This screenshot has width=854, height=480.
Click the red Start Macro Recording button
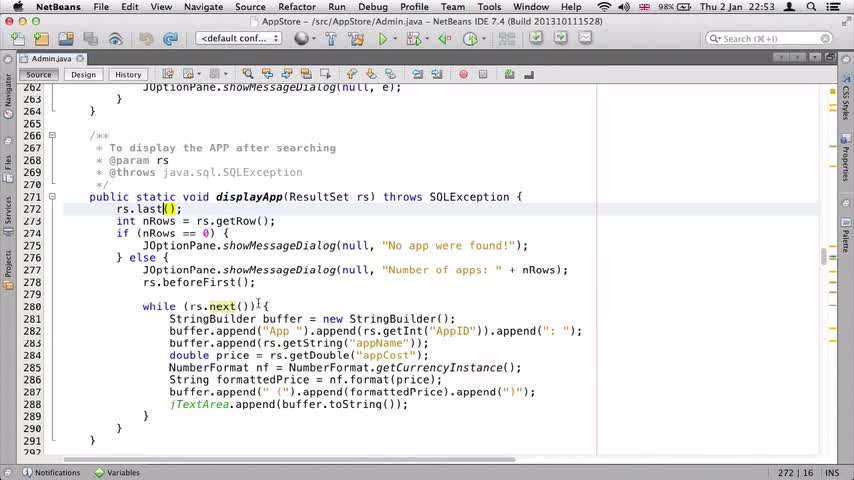(463, 74)
